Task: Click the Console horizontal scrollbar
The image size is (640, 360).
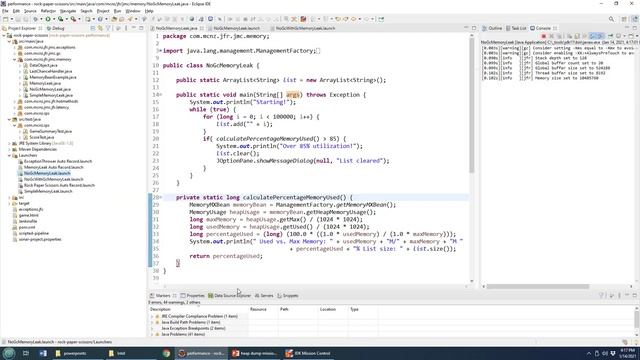Action: [x=538, y=287]
